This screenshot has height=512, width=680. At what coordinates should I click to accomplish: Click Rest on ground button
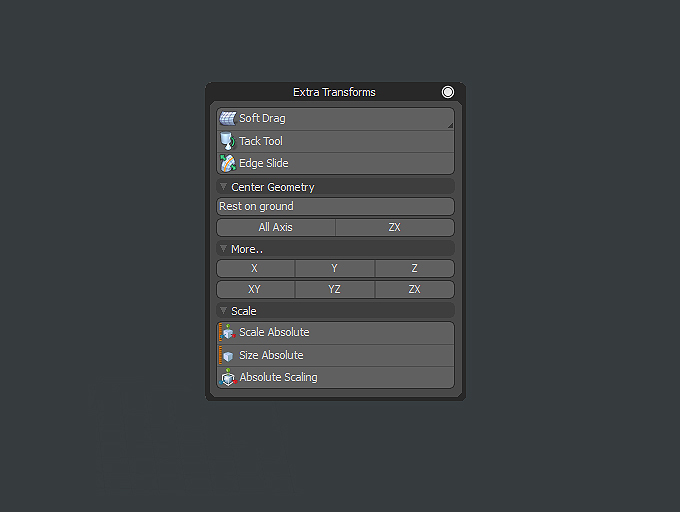[x=335, y=206]
